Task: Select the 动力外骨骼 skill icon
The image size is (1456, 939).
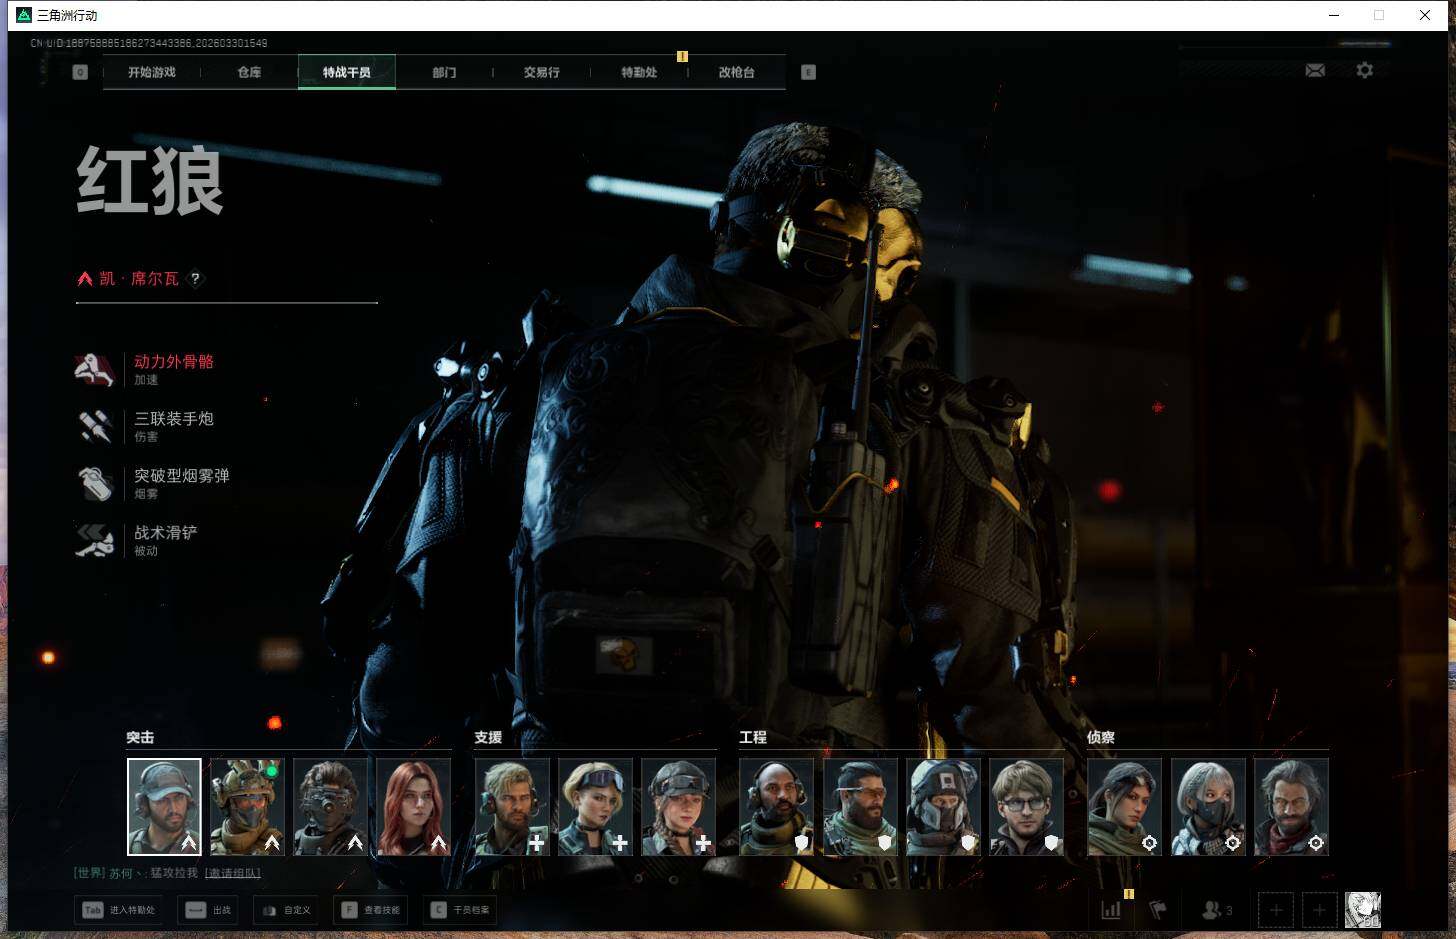Action: click(95, 369)
